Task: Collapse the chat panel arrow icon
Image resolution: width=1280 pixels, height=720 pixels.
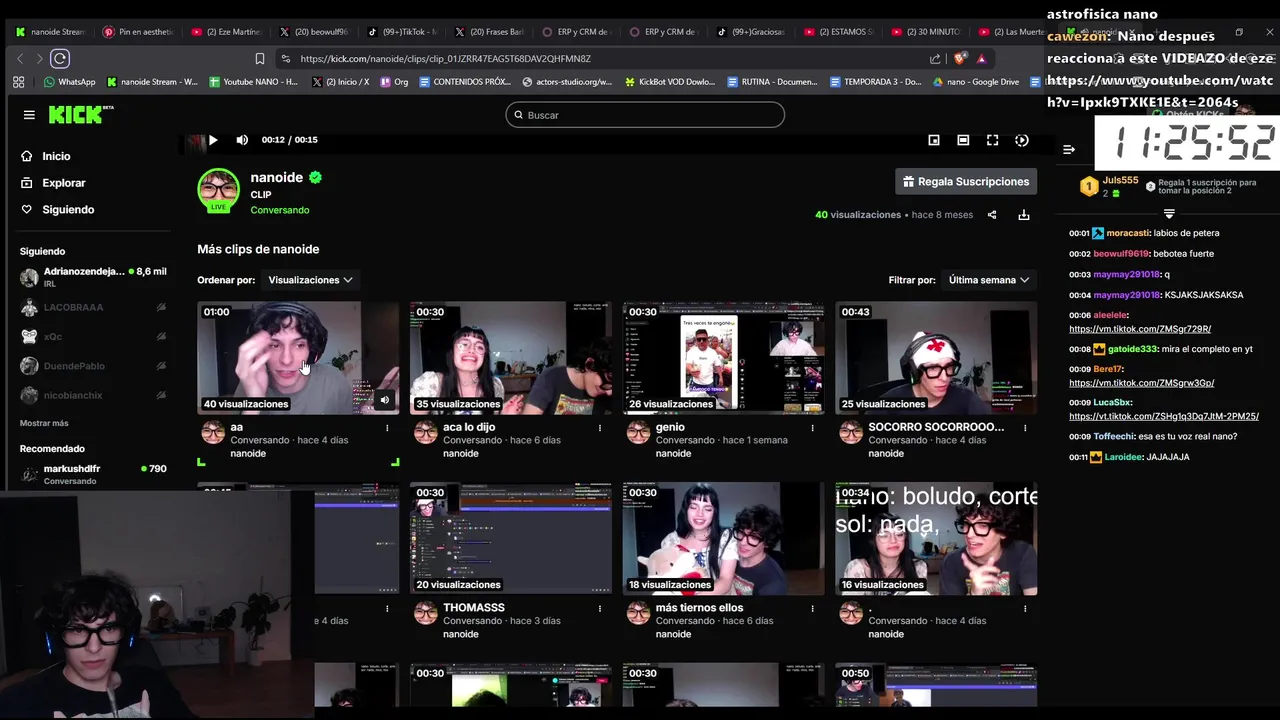Action: (x=1069, y=149)
